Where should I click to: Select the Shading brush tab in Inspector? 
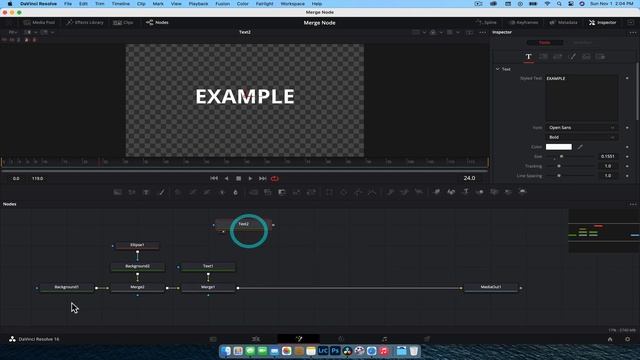[572, 57]
